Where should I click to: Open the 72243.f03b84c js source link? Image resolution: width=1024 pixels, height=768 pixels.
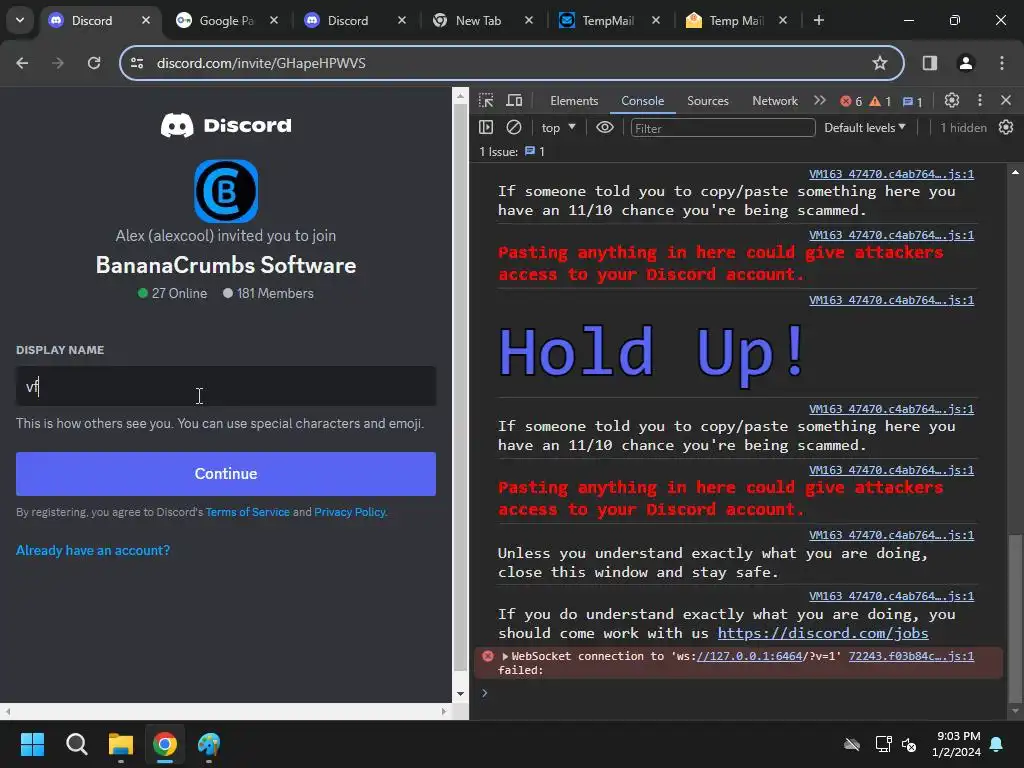(911, 656)
